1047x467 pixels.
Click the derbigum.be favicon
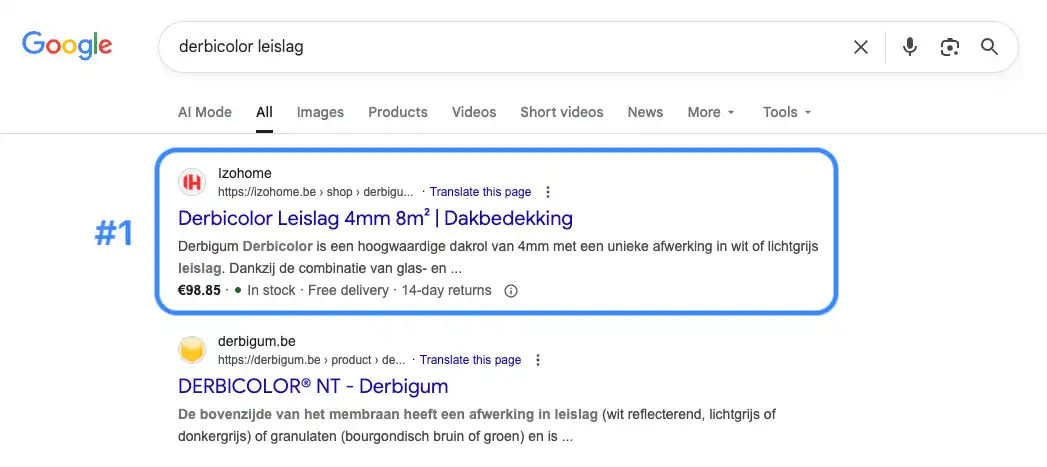(x=192, y=350)
